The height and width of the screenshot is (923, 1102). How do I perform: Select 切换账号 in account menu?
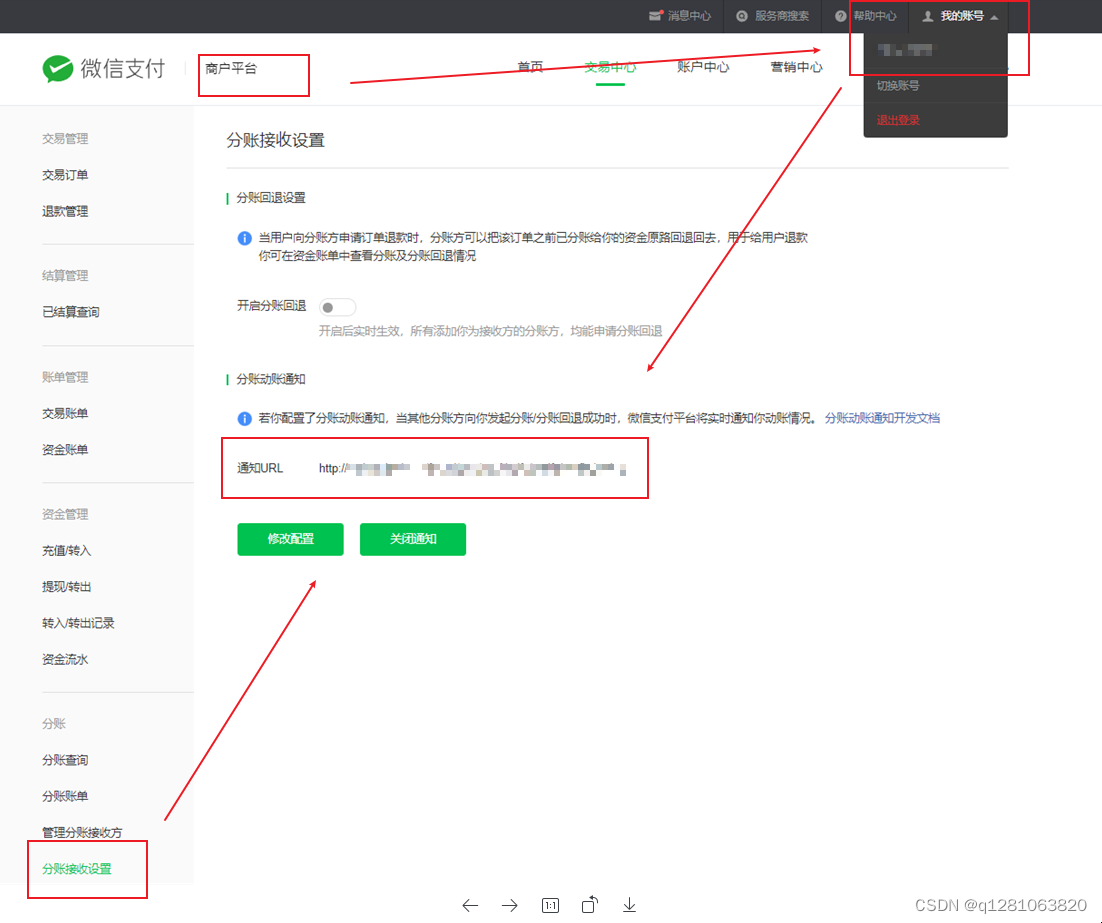click(x=897, y=86)
